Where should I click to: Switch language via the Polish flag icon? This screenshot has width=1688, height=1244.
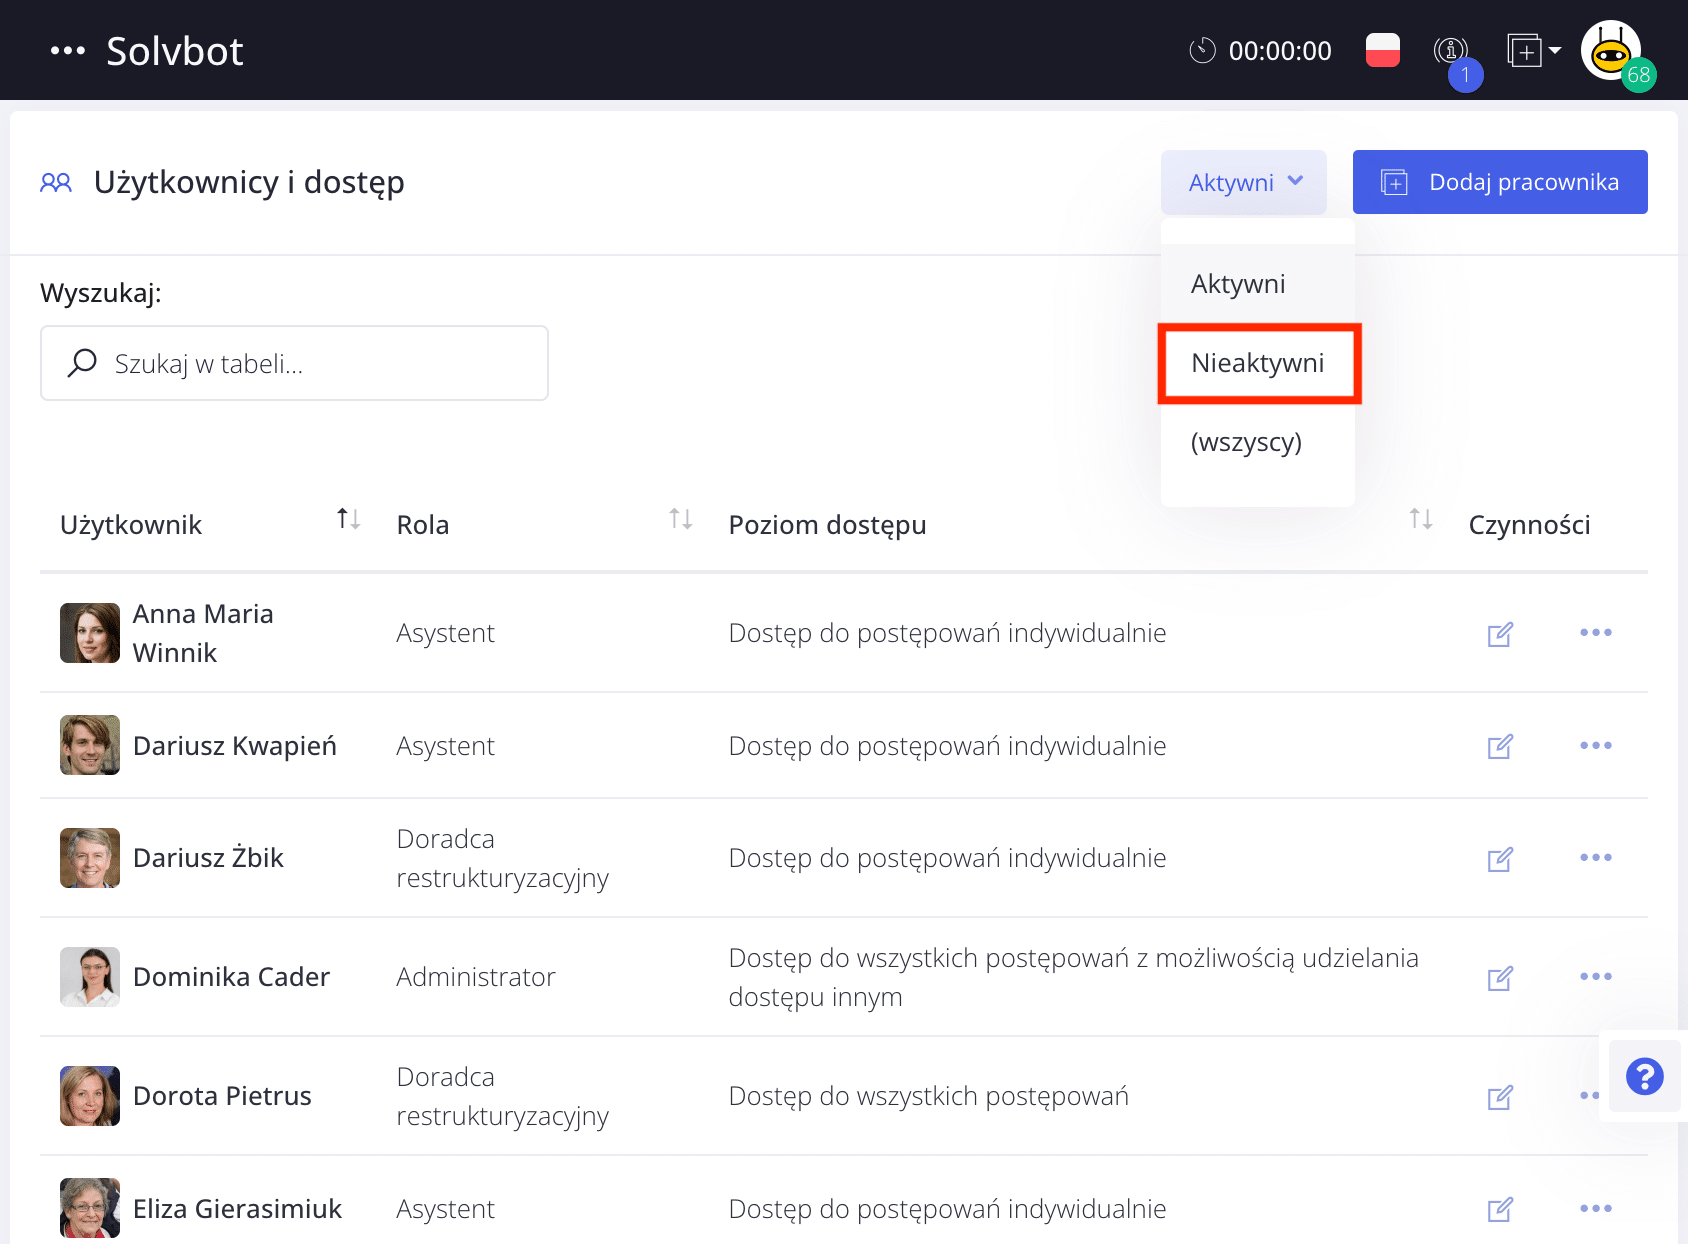[x=1382, y=50]
